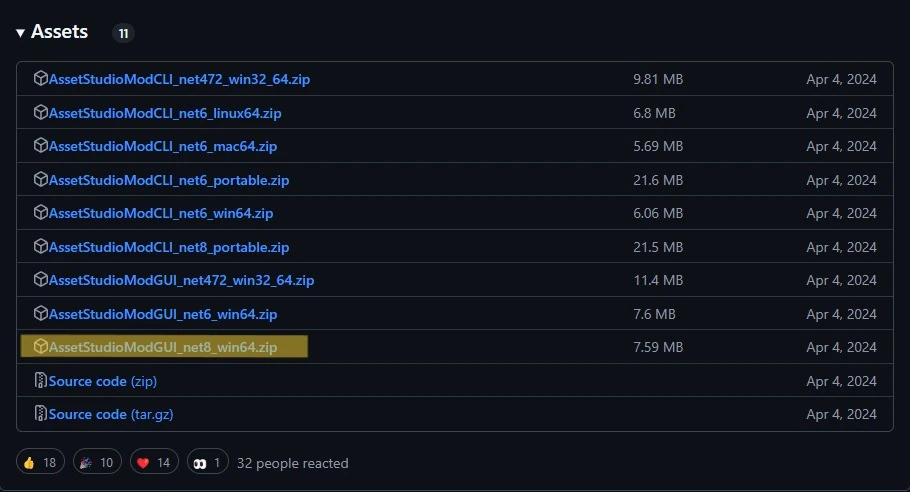Download AssetStudioModCLI_net6_win64.zip
The image size is (910, 492).
161,213
